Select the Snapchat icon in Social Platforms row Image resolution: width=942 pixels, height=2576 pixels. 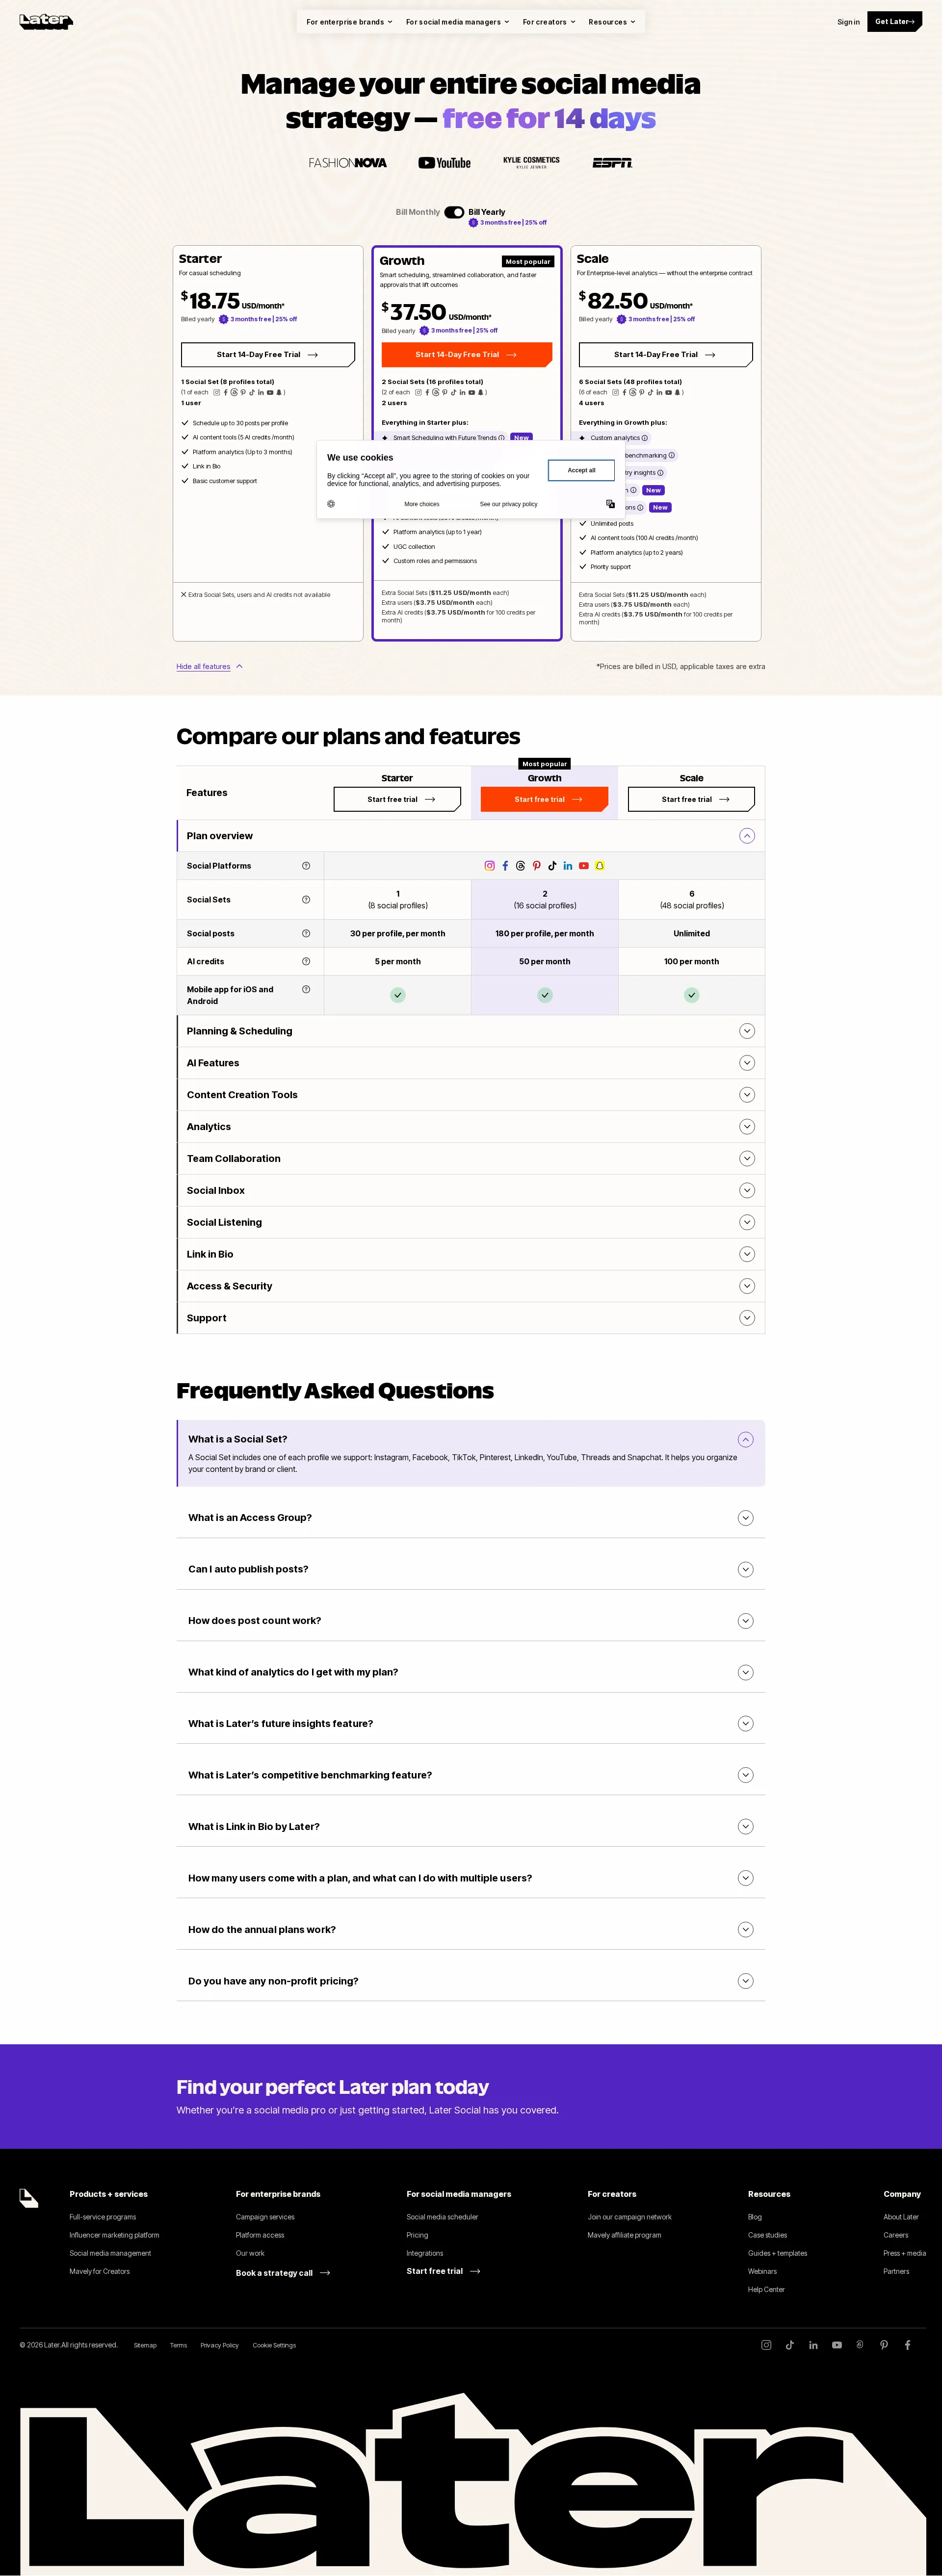600,866
